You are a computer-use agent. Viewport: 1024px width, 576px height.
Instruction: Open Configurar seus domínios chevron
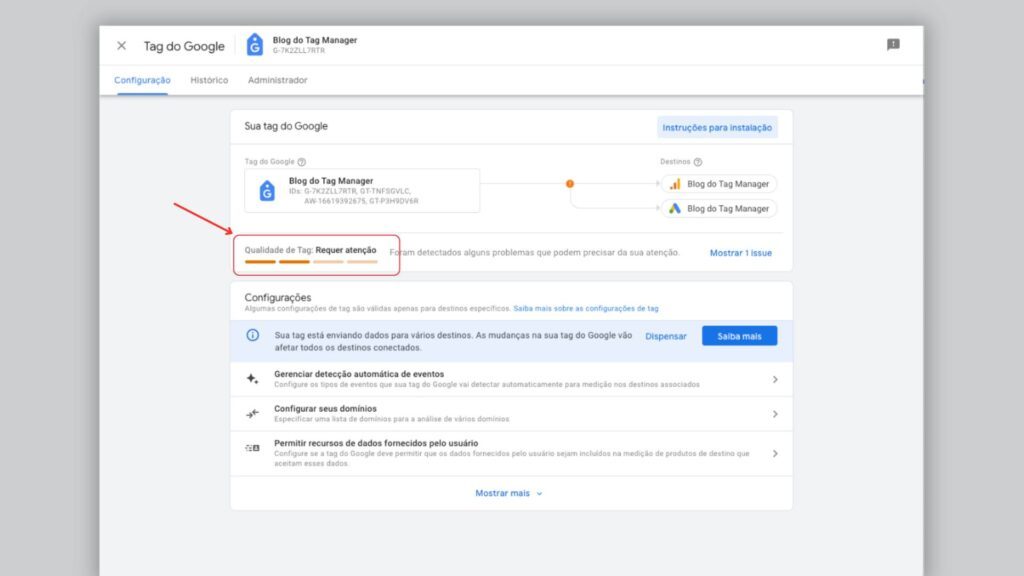coord(775,414)
